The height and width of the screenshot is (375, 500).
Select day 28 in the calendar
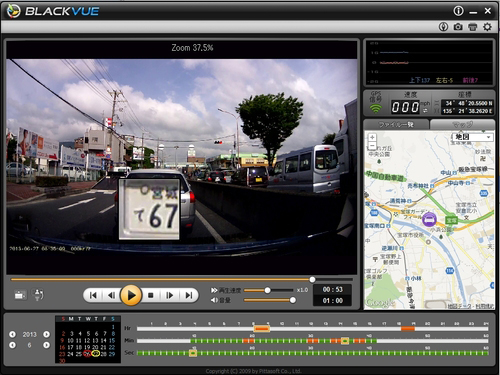click(104, 354)
